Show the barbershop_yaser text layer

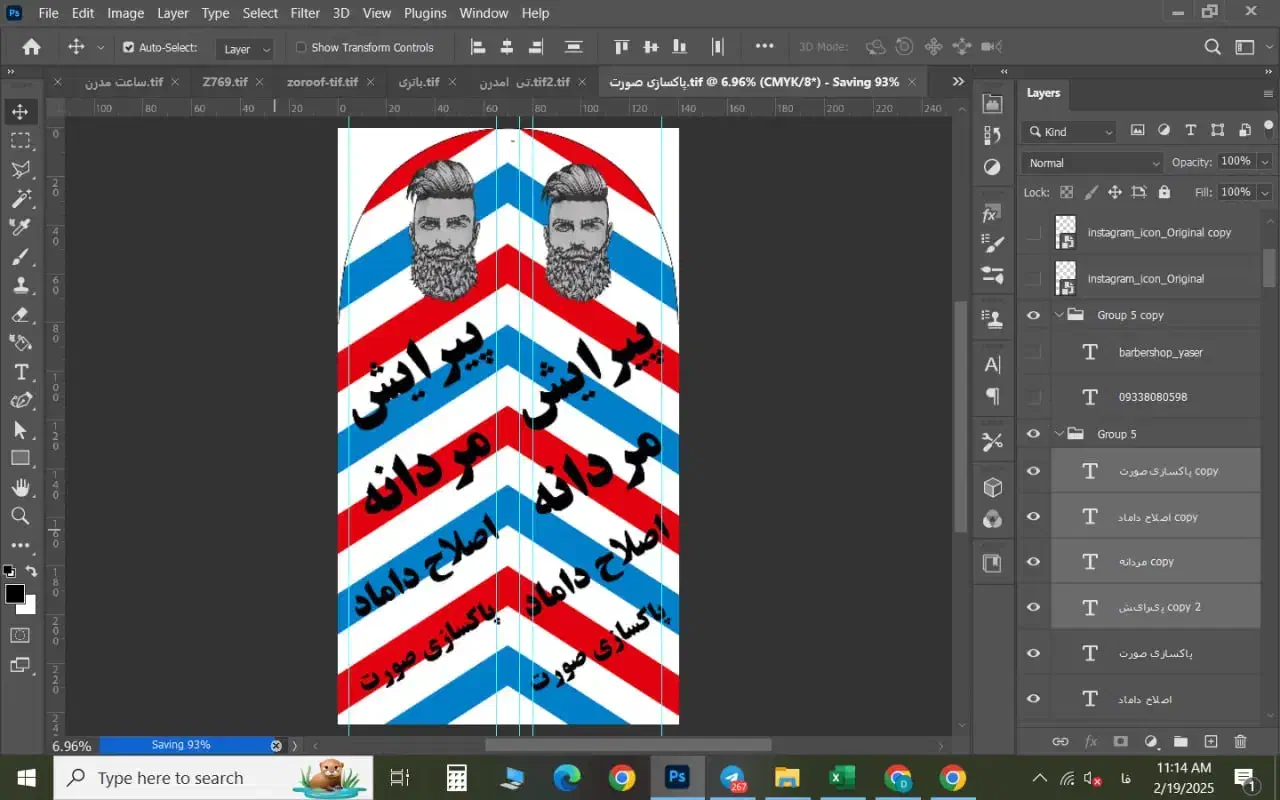tap(1034, 352)
